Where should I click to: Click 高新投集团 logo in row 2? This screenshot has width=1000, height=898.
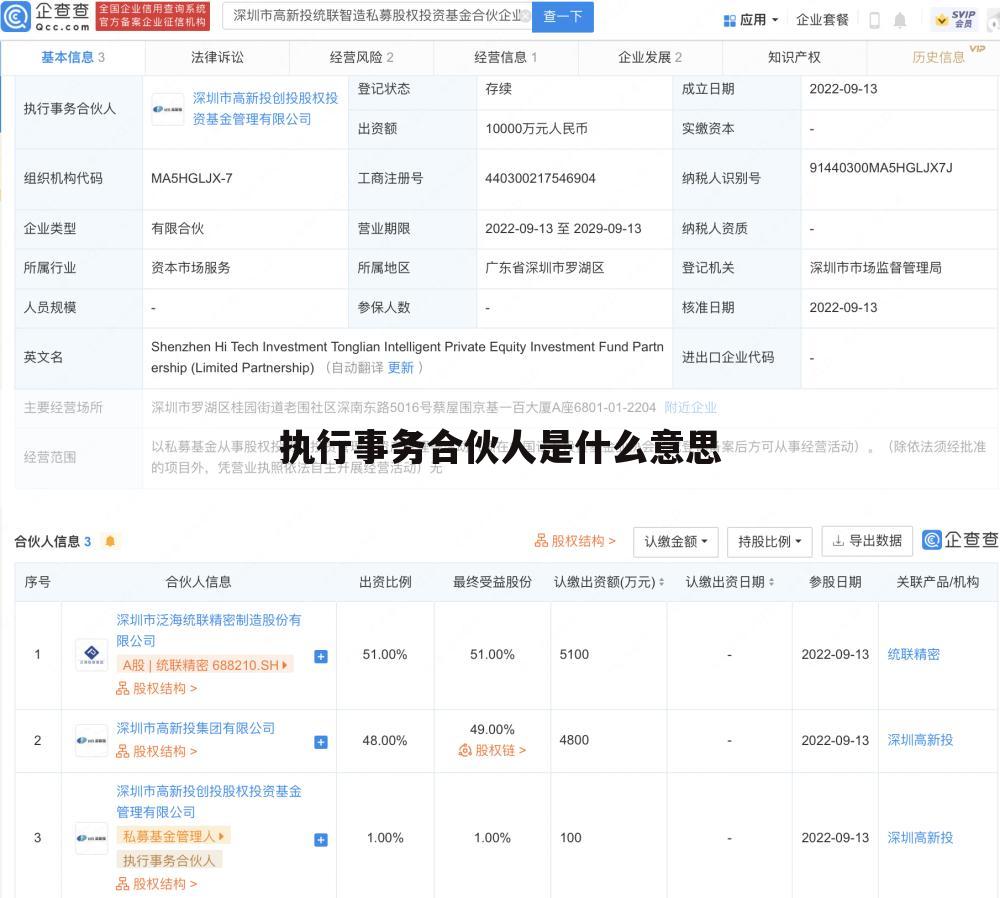coord(91,740)
